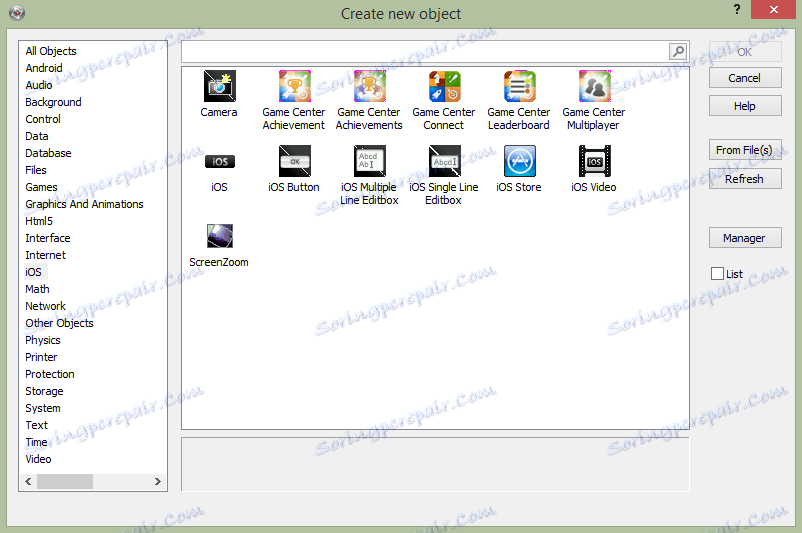
Task: Open the Background category
Action: tap(53, 102)
